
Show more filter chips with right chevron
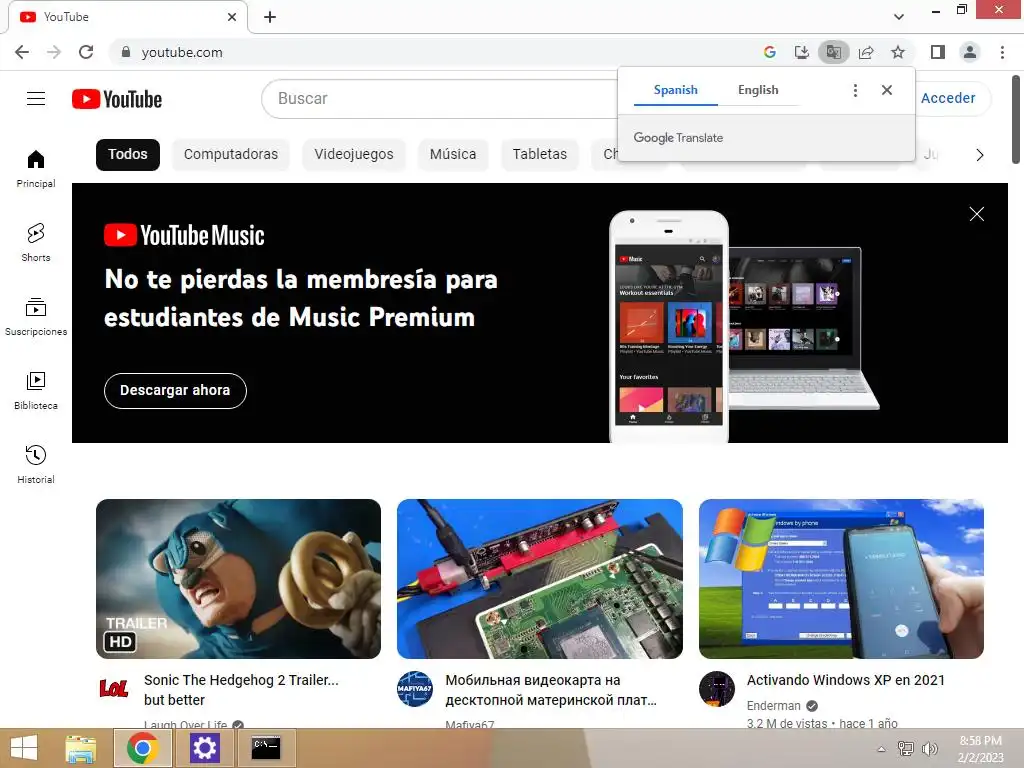[x=979, y=155]
